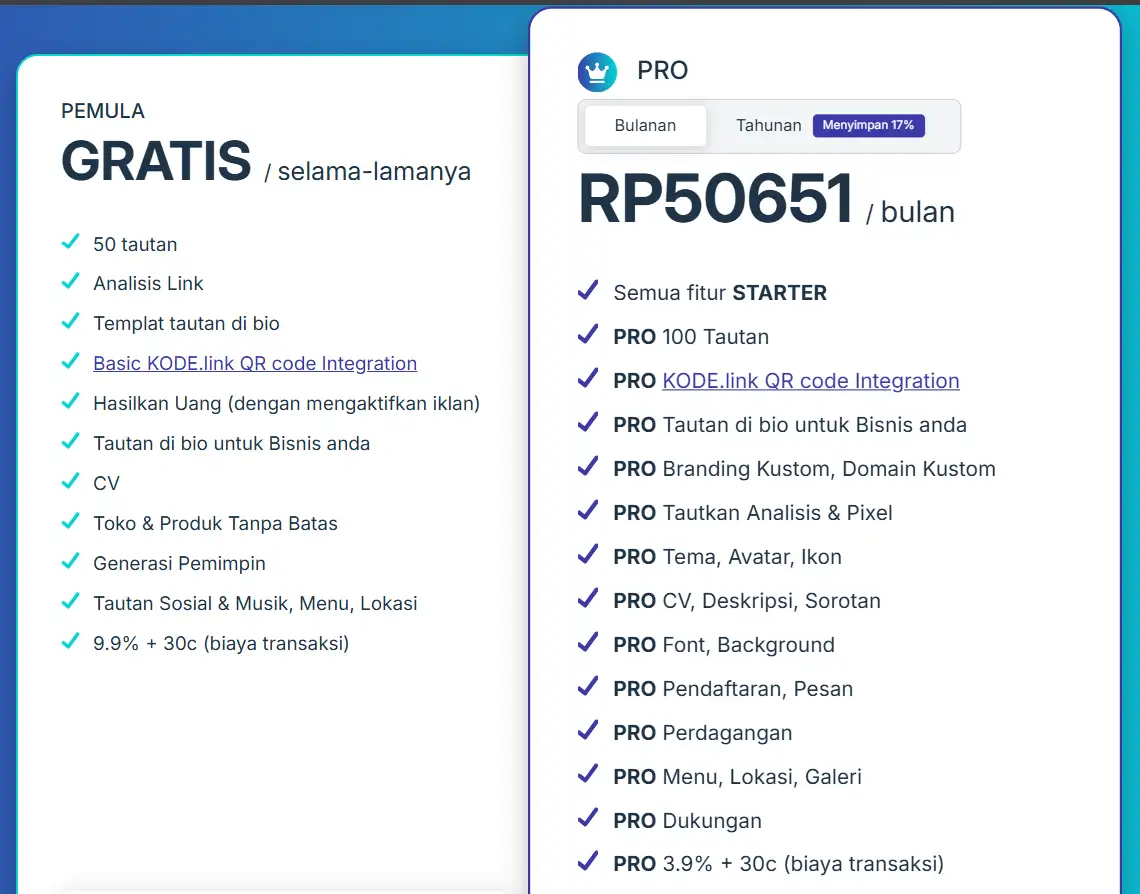
Task: Open PRO KODE.link QR code Integration link
Action: click(810, 381)
